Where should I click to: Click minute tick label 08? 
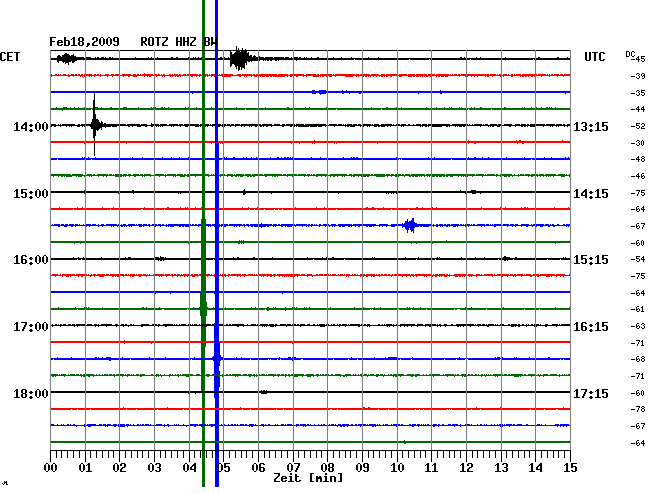(x=327, y=468)
